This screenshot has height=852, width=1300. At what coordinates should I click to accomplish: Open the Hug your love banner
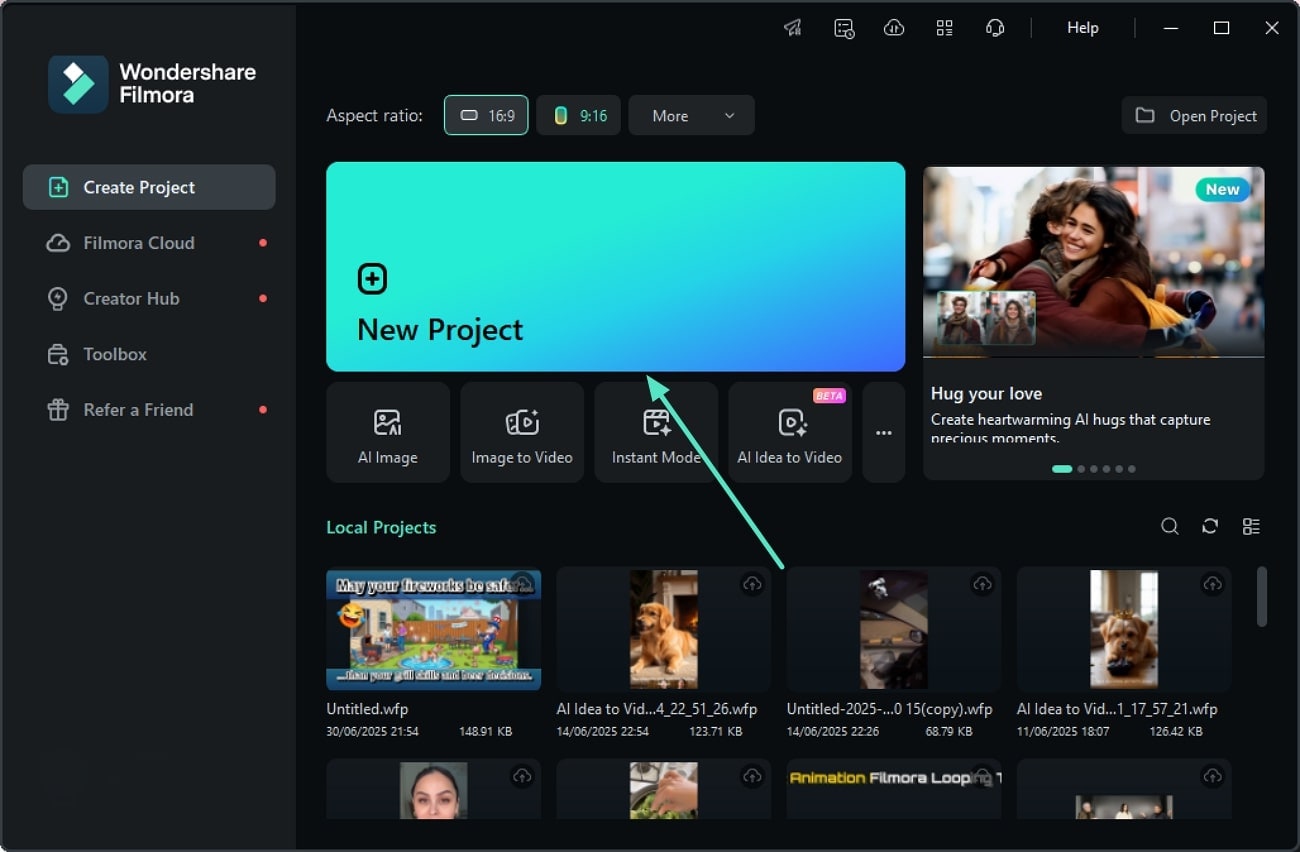click(1094, 322)
